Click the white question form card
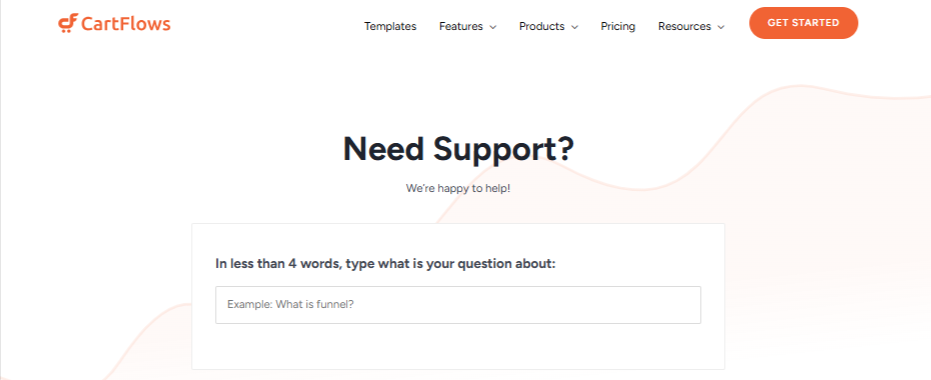931x380 pixels. point(458,296)
